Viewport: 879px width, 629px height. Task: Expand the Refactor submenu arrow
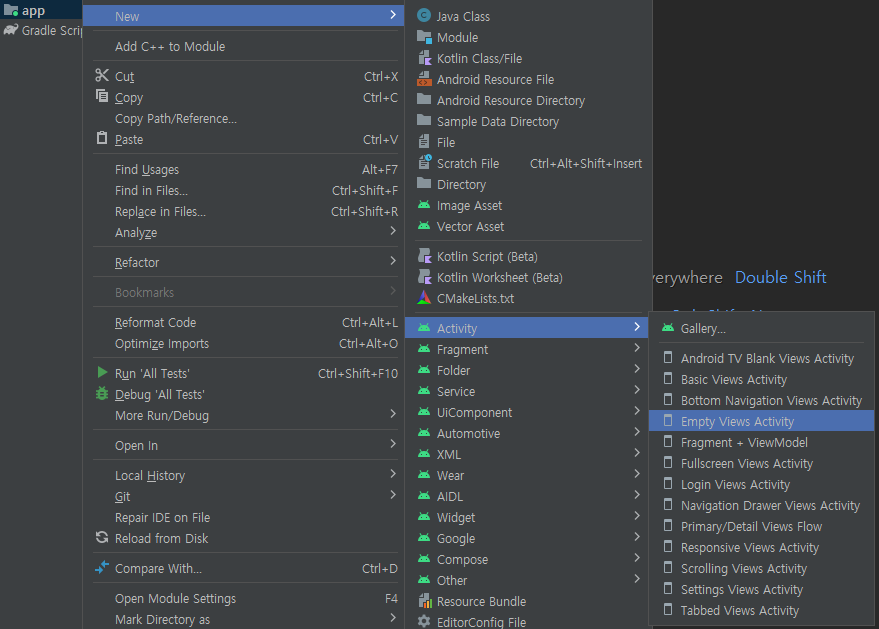point(393,261)
